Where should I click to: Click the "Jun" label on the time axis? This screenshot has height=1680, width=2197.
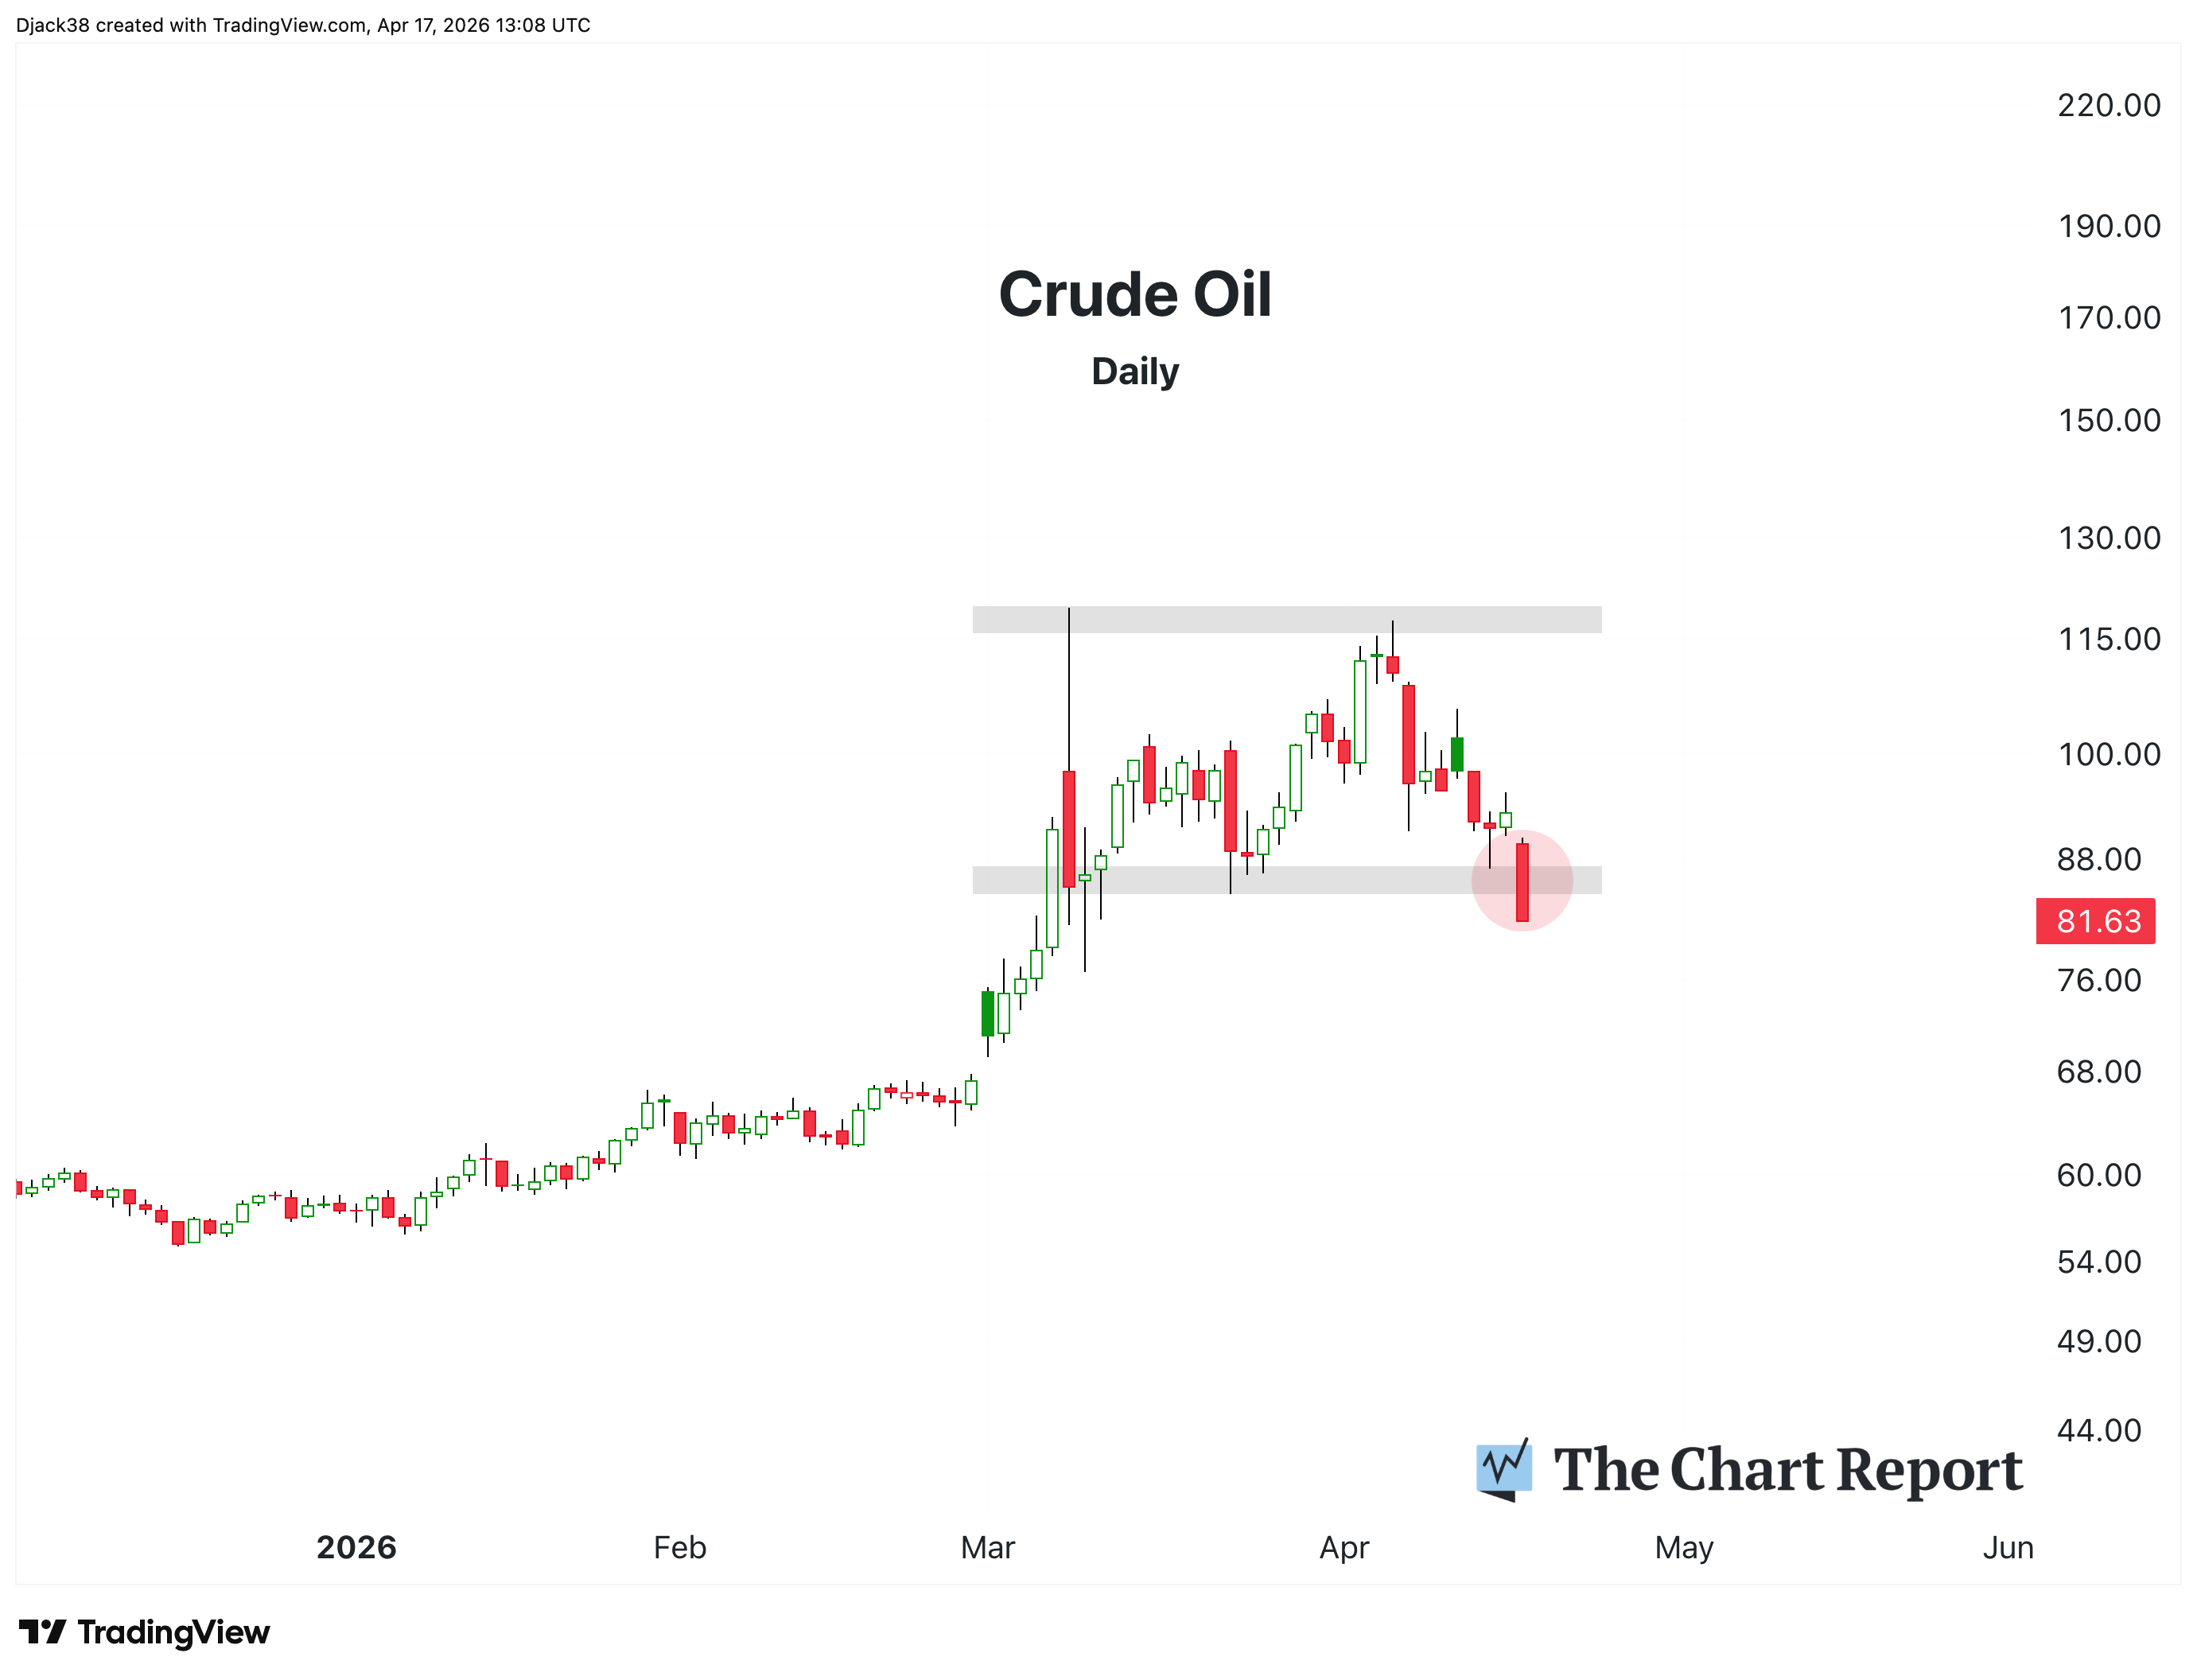pos(2008,1548)
